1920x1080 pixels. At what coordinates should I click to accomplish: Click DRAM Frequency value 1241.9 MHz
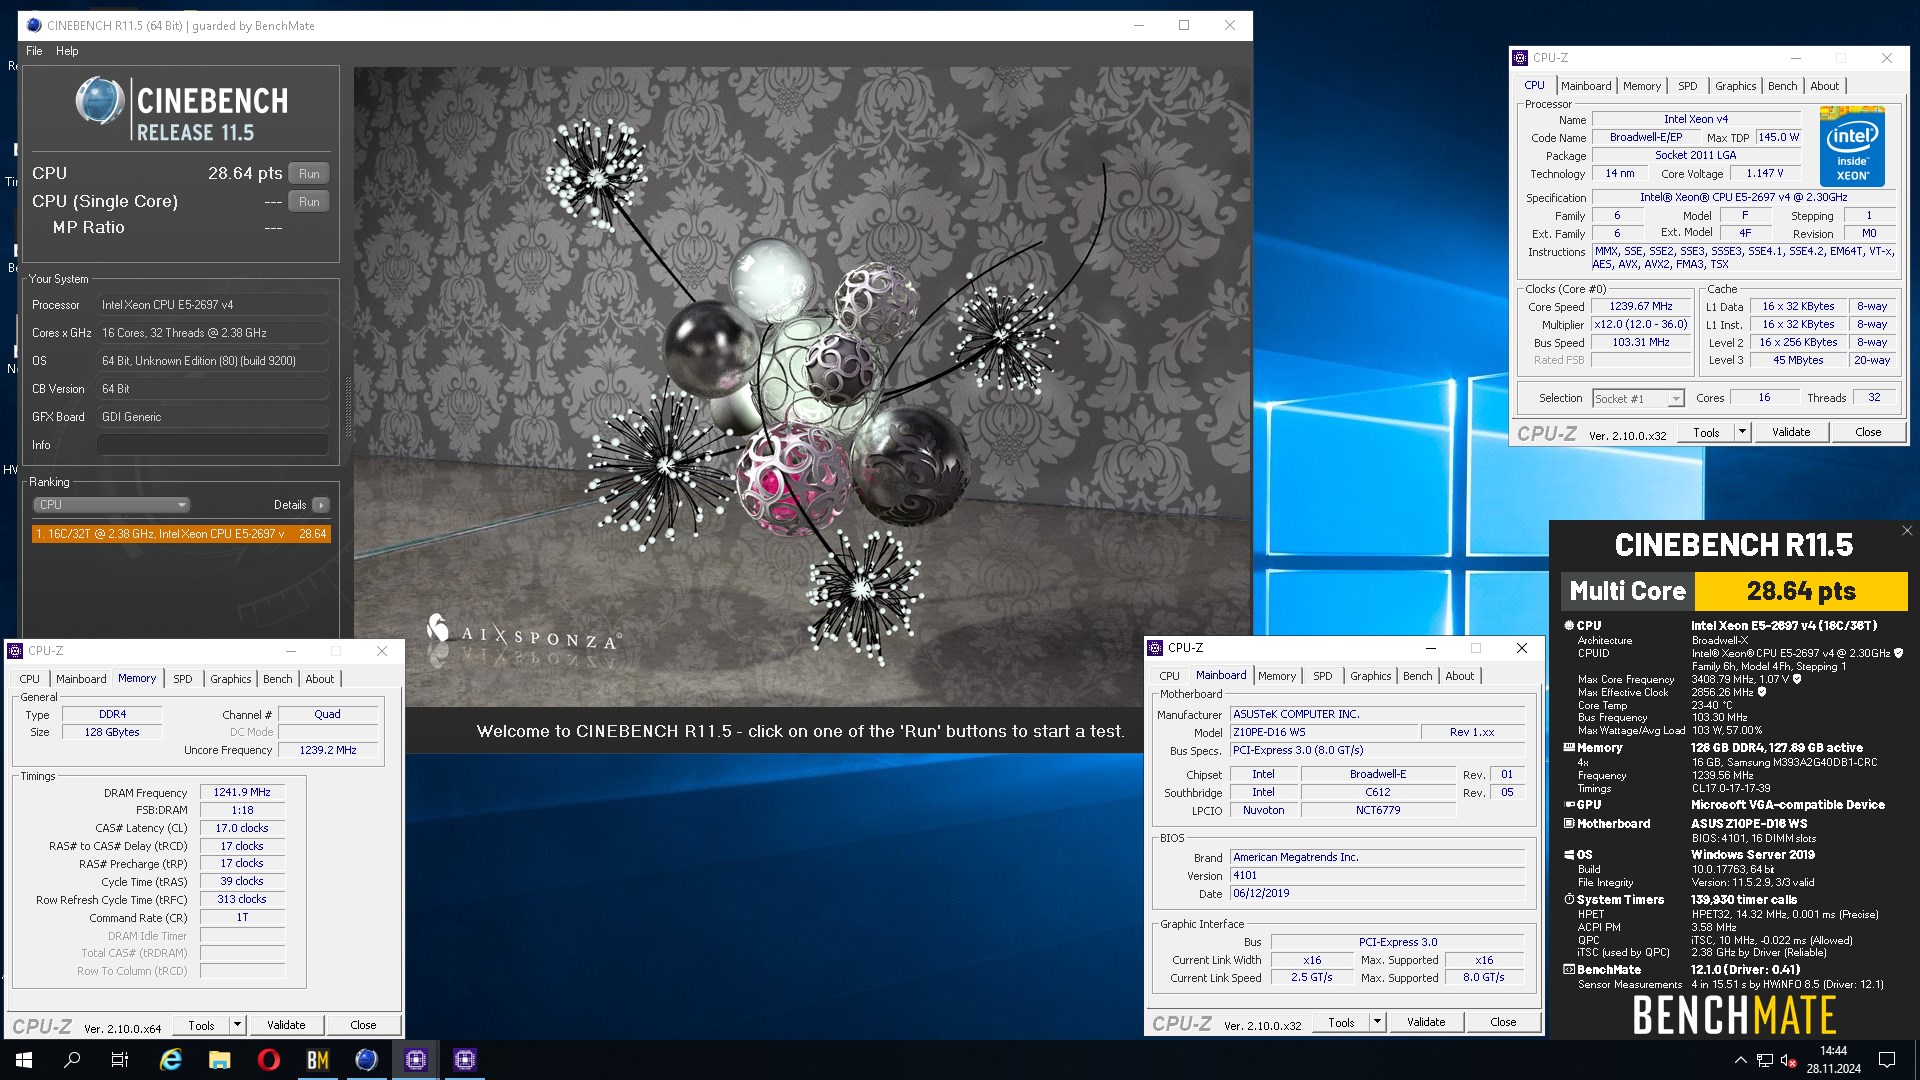tap(242, 792)
